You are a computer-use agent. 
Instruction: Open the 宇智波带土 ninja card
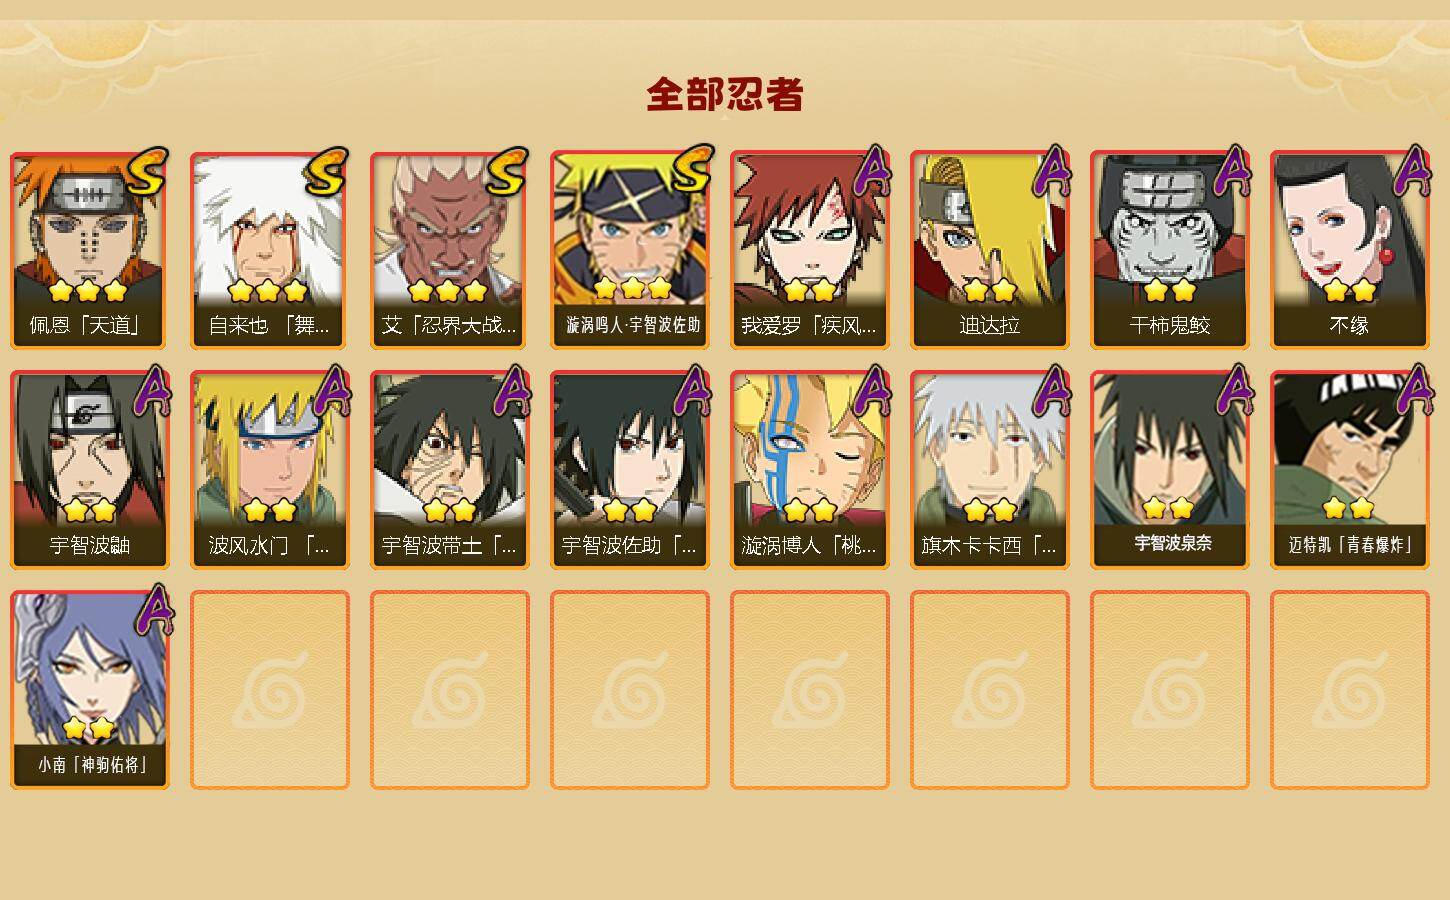pyautogui.click(x=450, y=470)
